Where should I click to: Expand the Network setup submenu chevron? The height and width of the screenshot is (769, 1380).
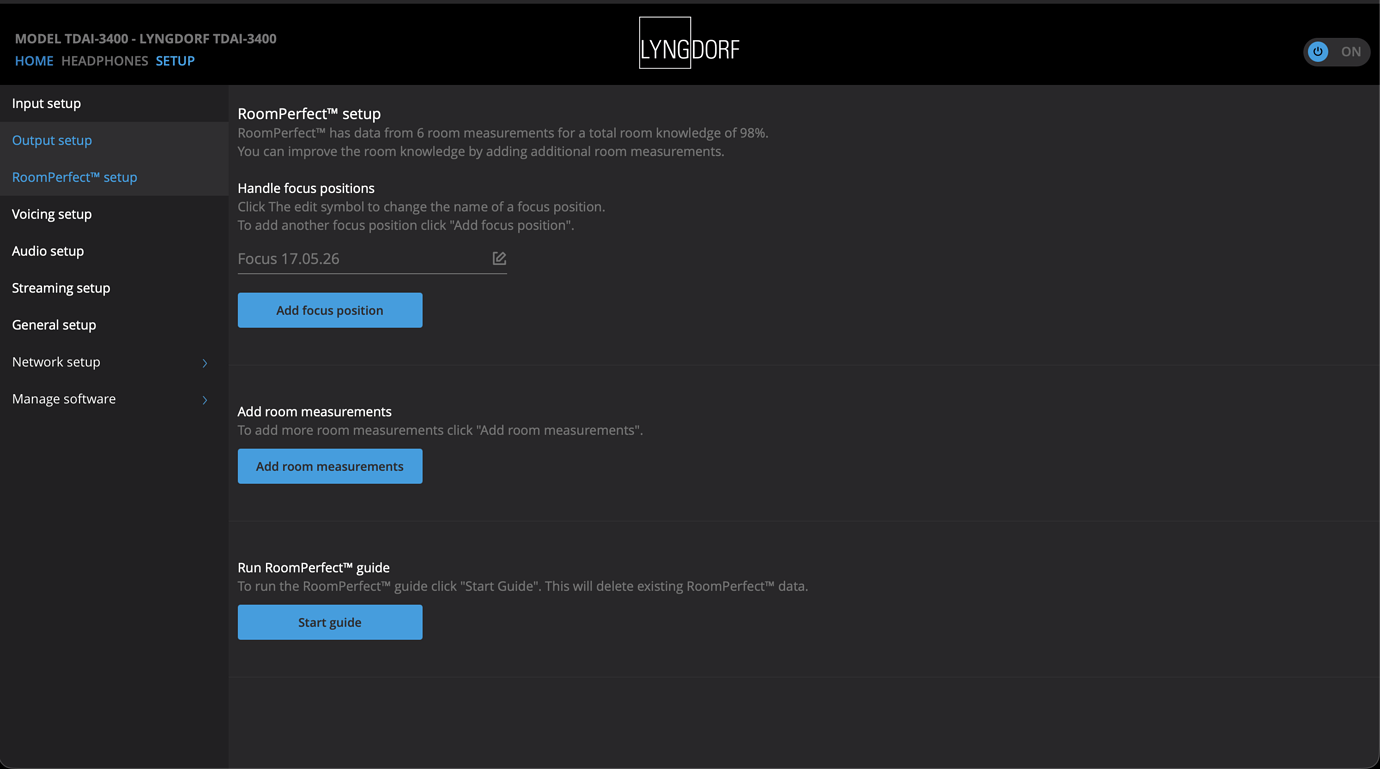pyautogui.click(x=205, y=363)
